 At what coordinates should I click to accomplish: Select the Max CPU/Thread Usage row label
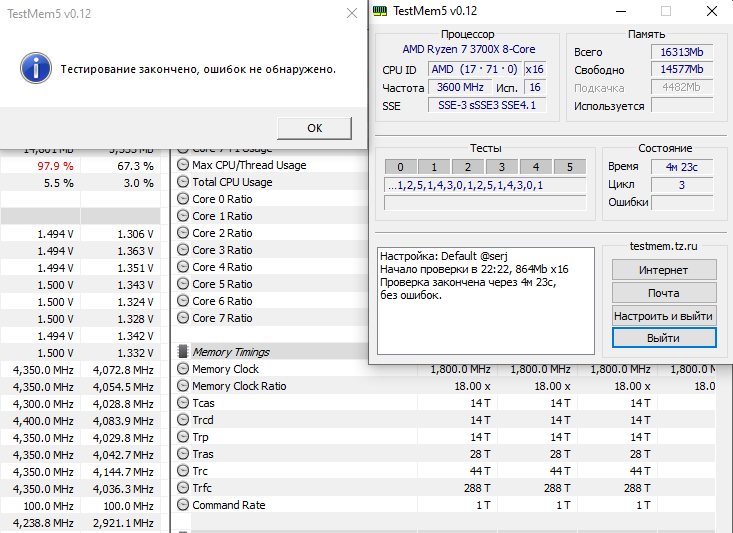(x=249, y=165)
